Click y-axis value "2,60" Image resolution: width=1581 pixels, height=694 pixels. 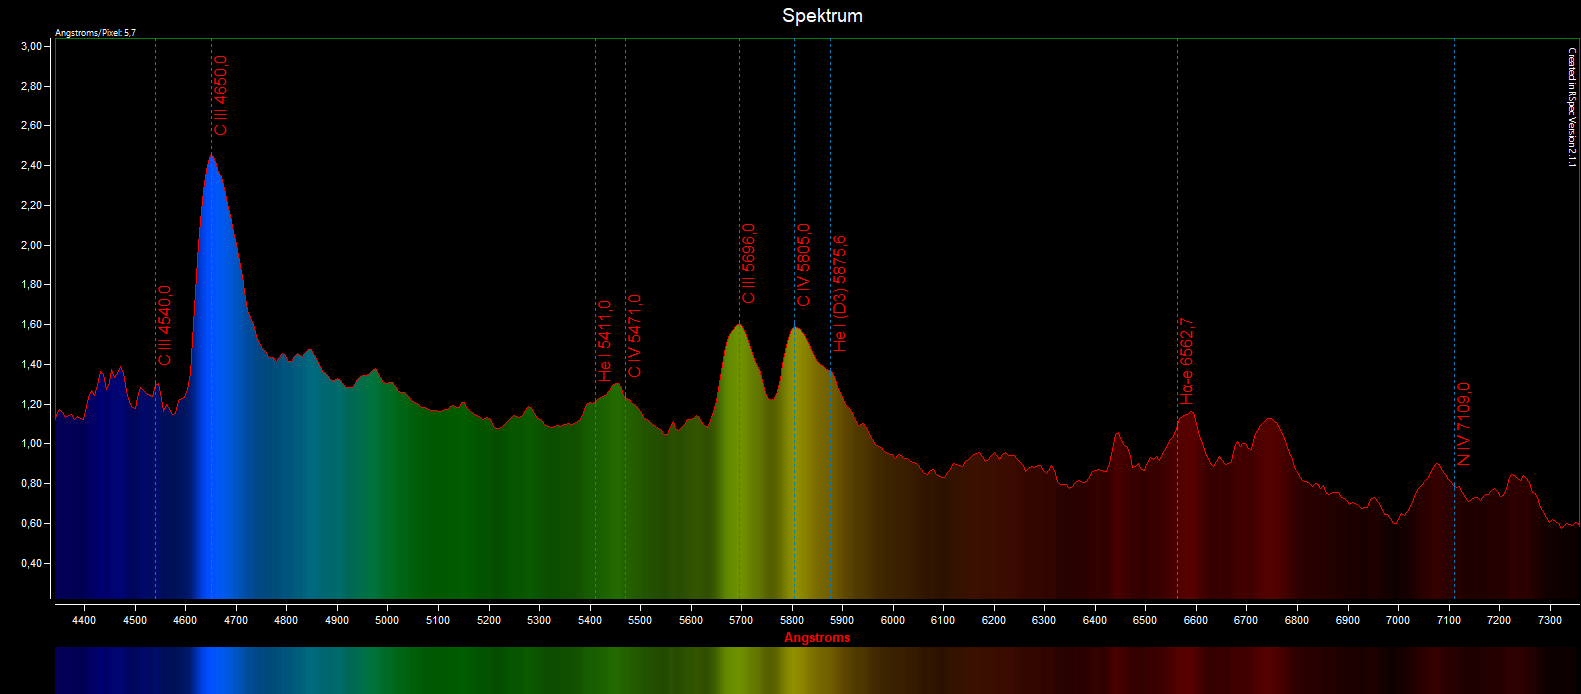(x=31, y=126)
